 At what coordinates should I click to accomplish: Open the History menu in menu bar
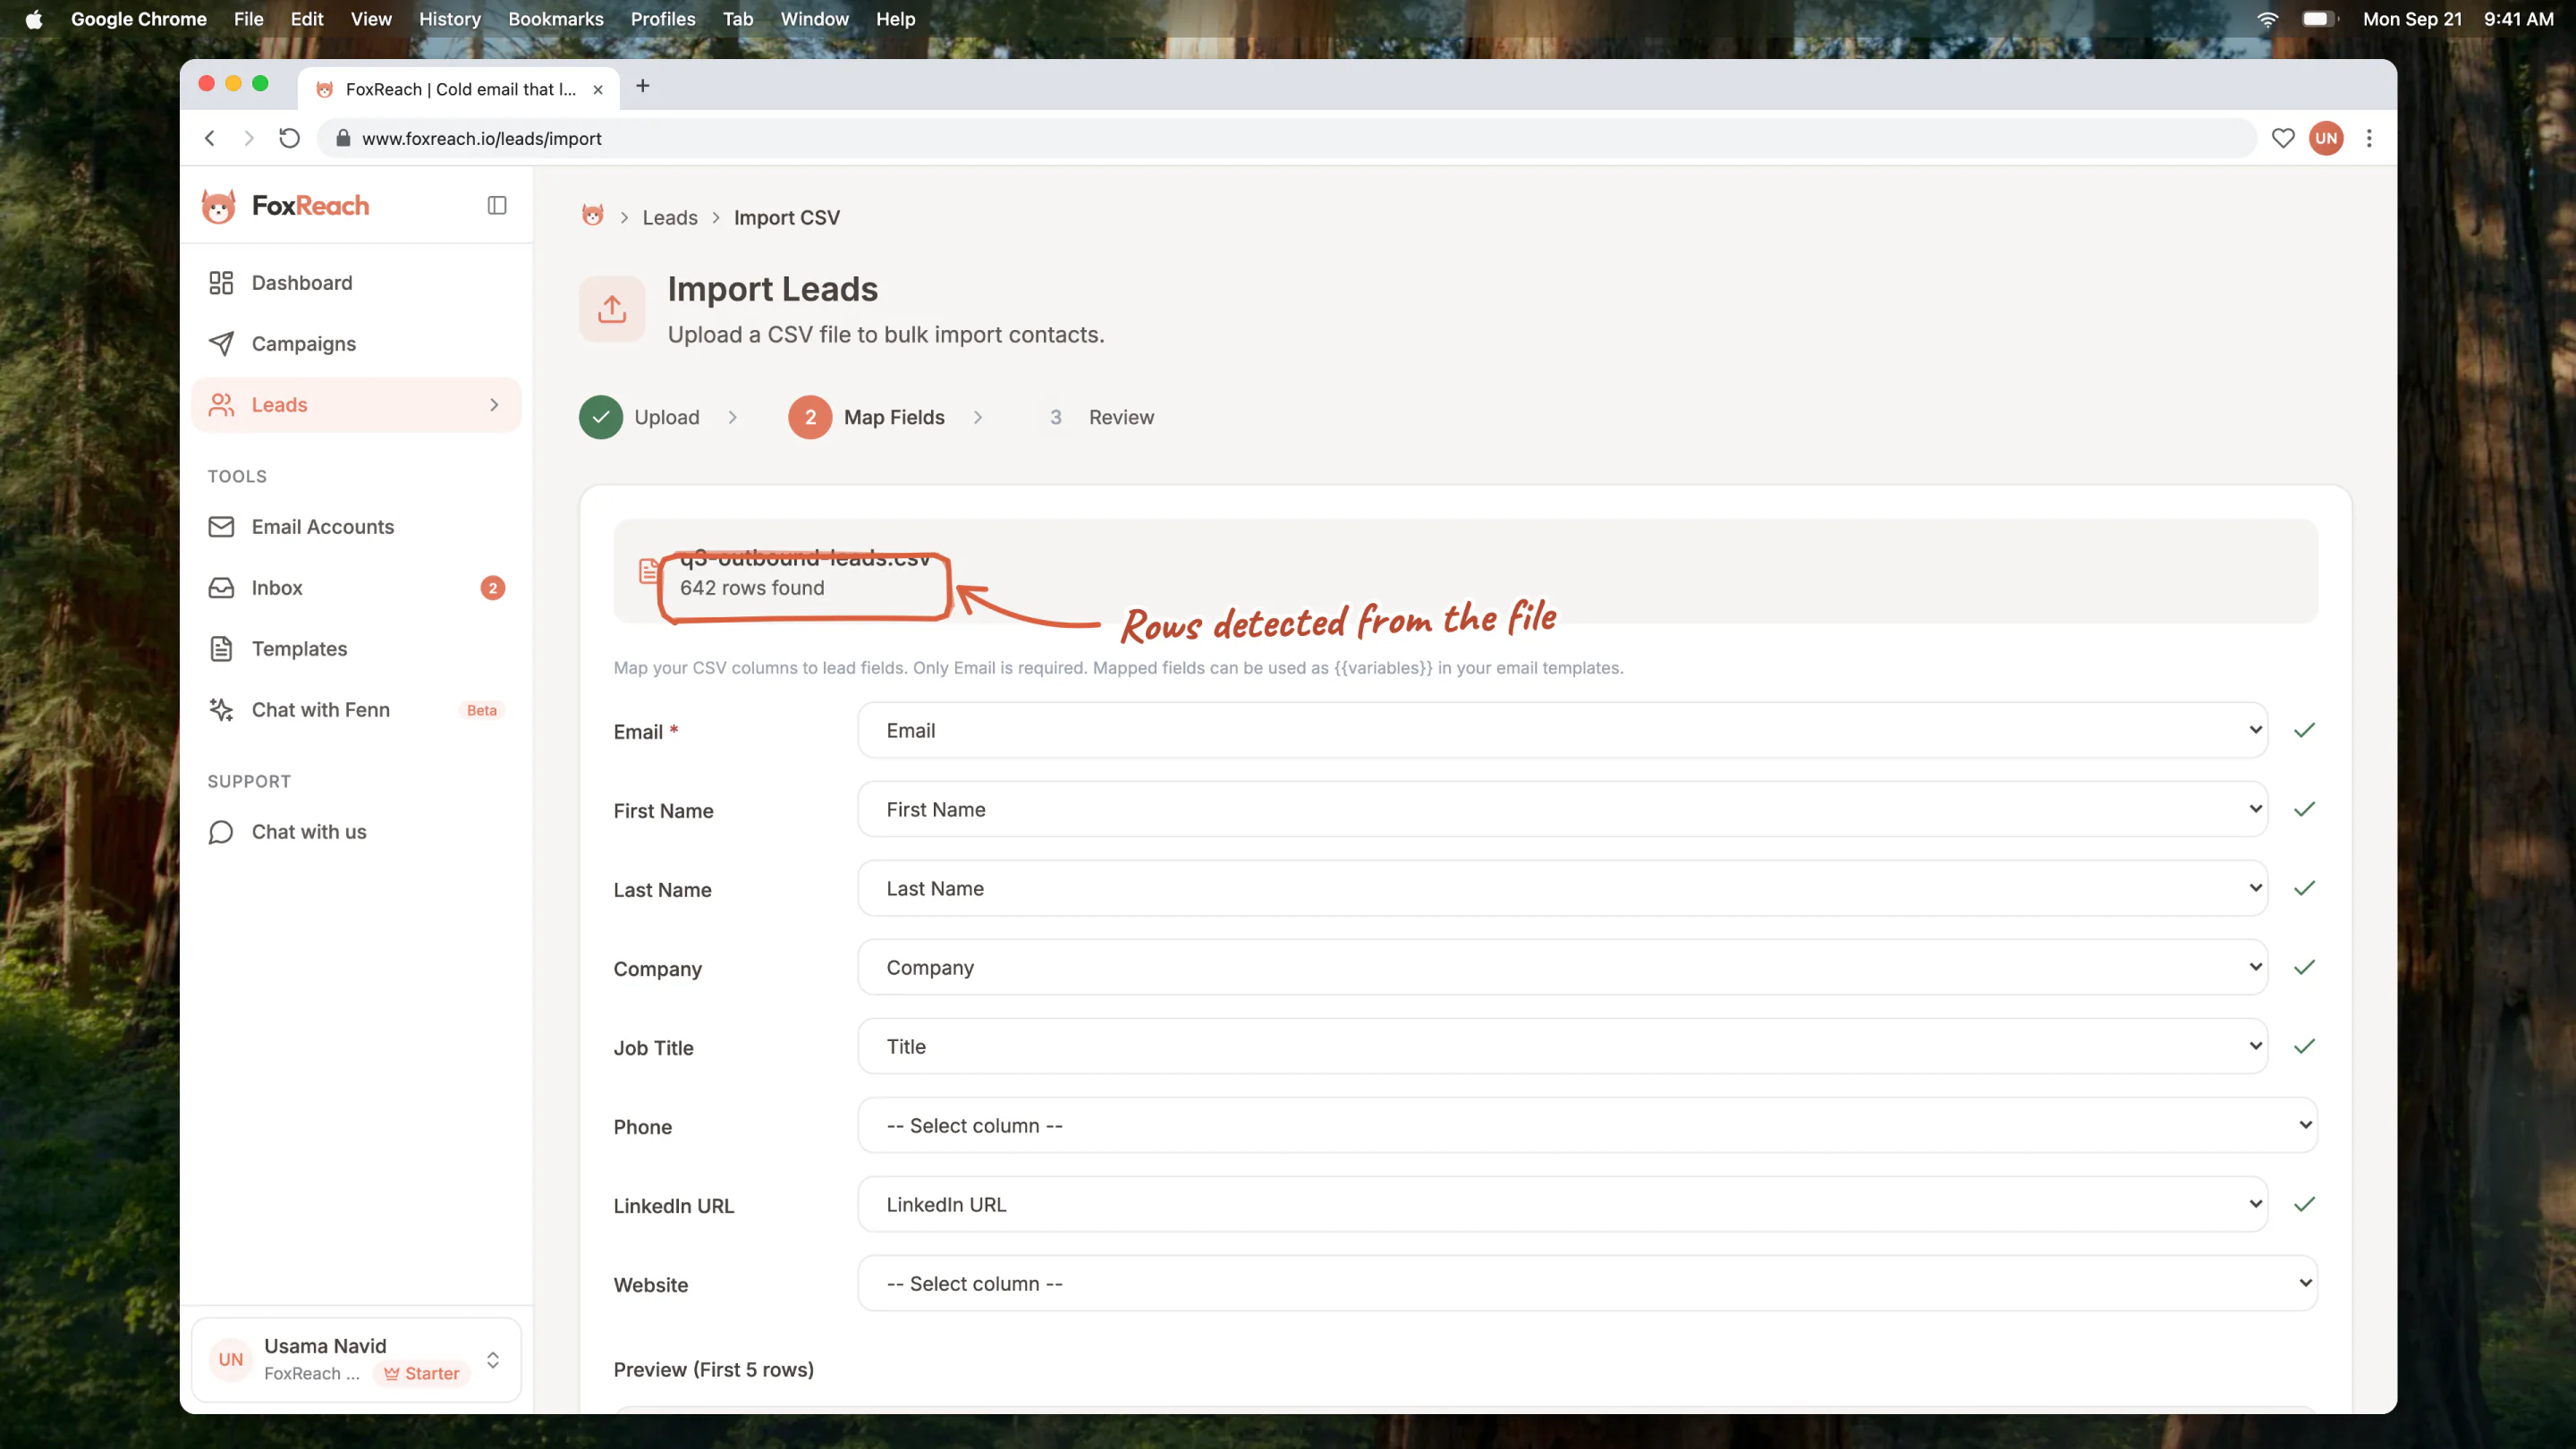(450, 19)
